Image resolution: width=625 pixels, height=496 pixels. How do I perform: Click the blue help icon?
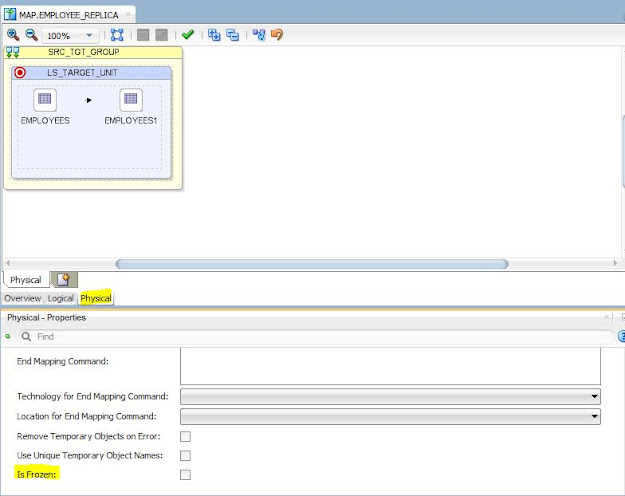(x=621, y=337)
